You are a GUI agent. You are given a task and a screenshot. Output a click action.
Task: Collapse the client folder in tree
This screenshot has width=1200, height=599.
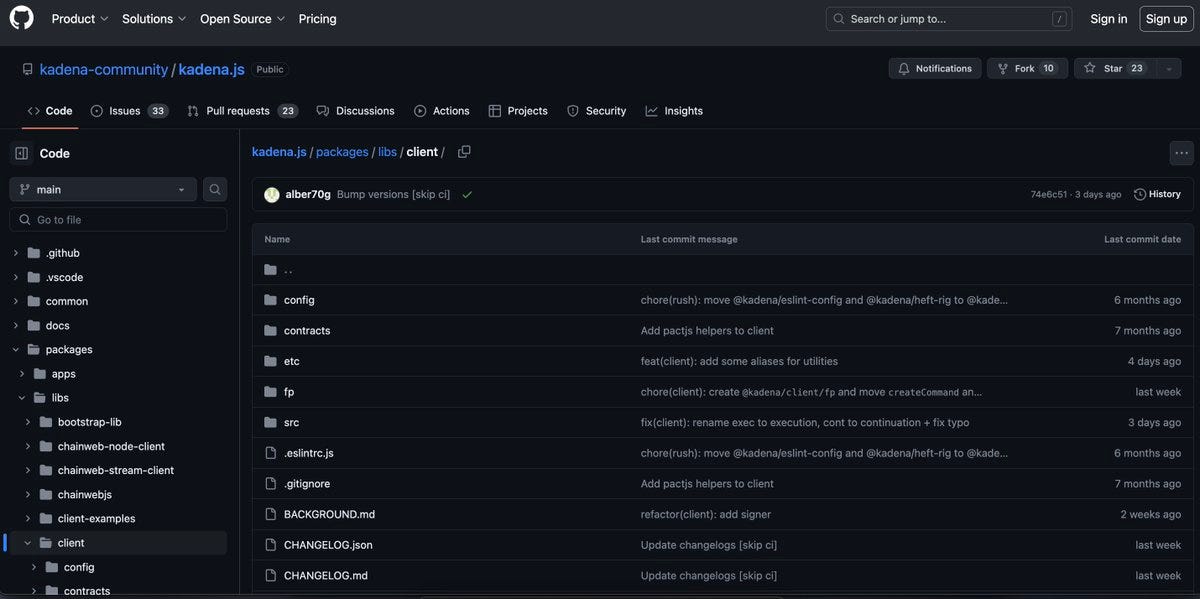point(28,543)
